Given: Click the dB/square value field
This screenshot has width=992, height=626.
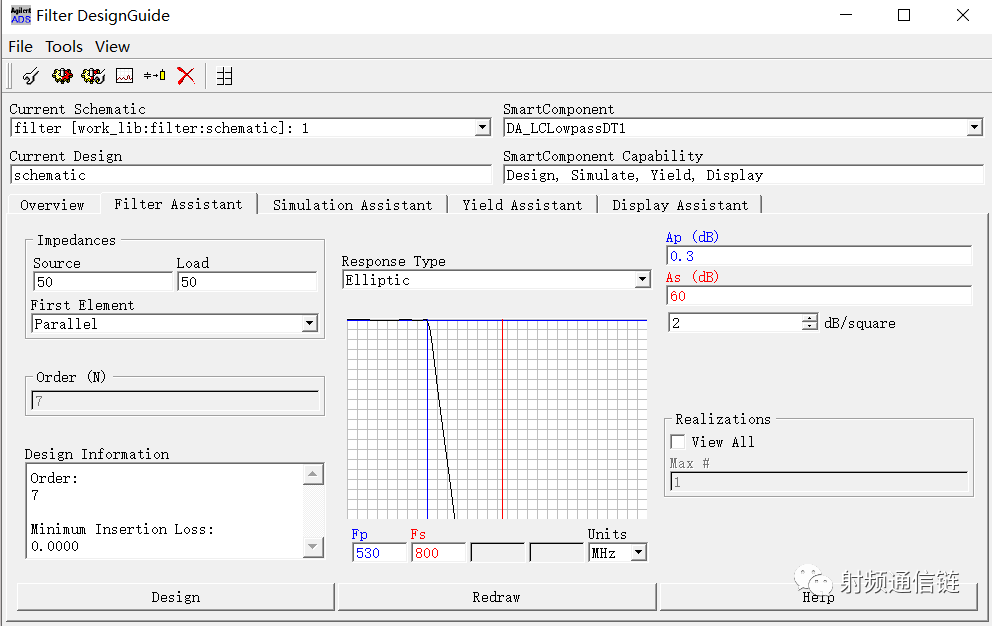Looking at the screenshot, I should coord(735,323).
